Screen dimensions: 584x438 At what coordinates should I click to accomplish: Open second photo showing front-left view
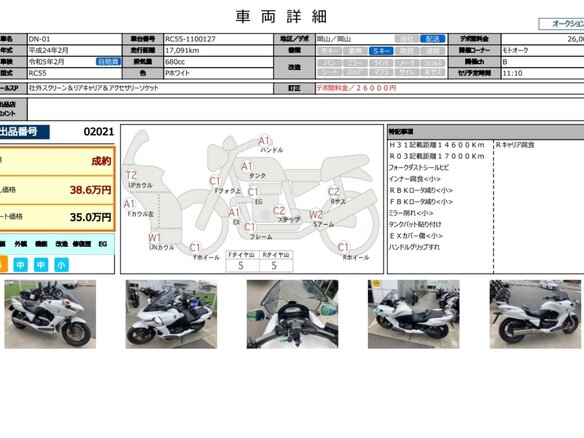click(171, 314)
